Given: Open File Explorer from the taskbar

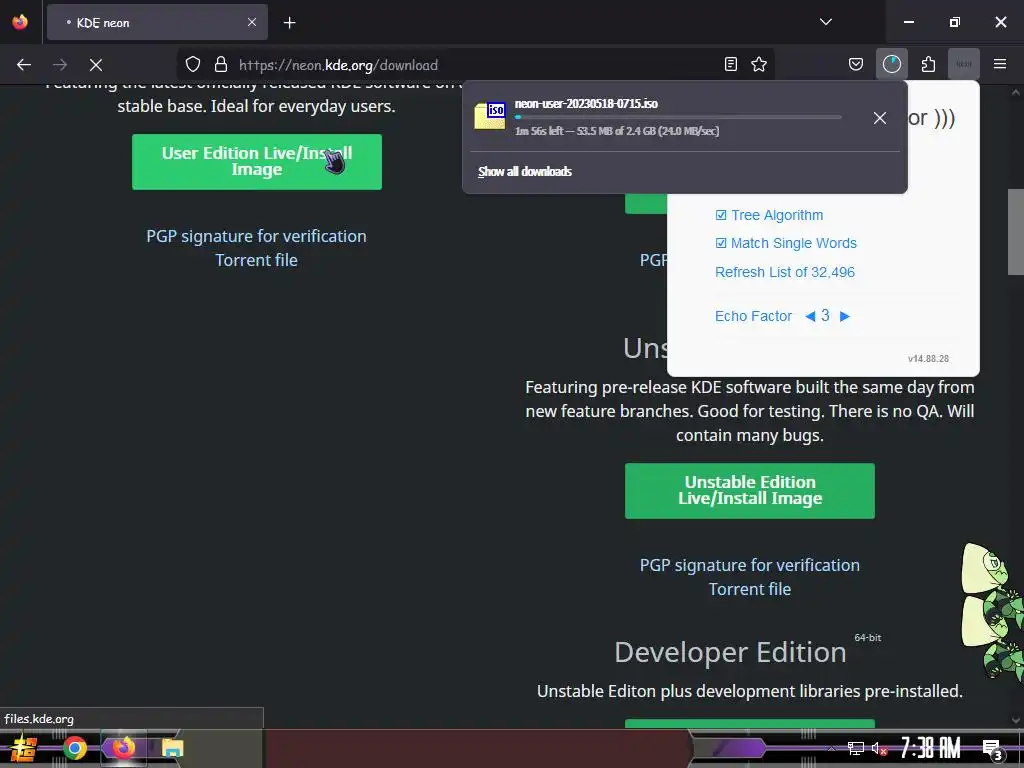Looking at the screenshot, I should pos(172,748).
